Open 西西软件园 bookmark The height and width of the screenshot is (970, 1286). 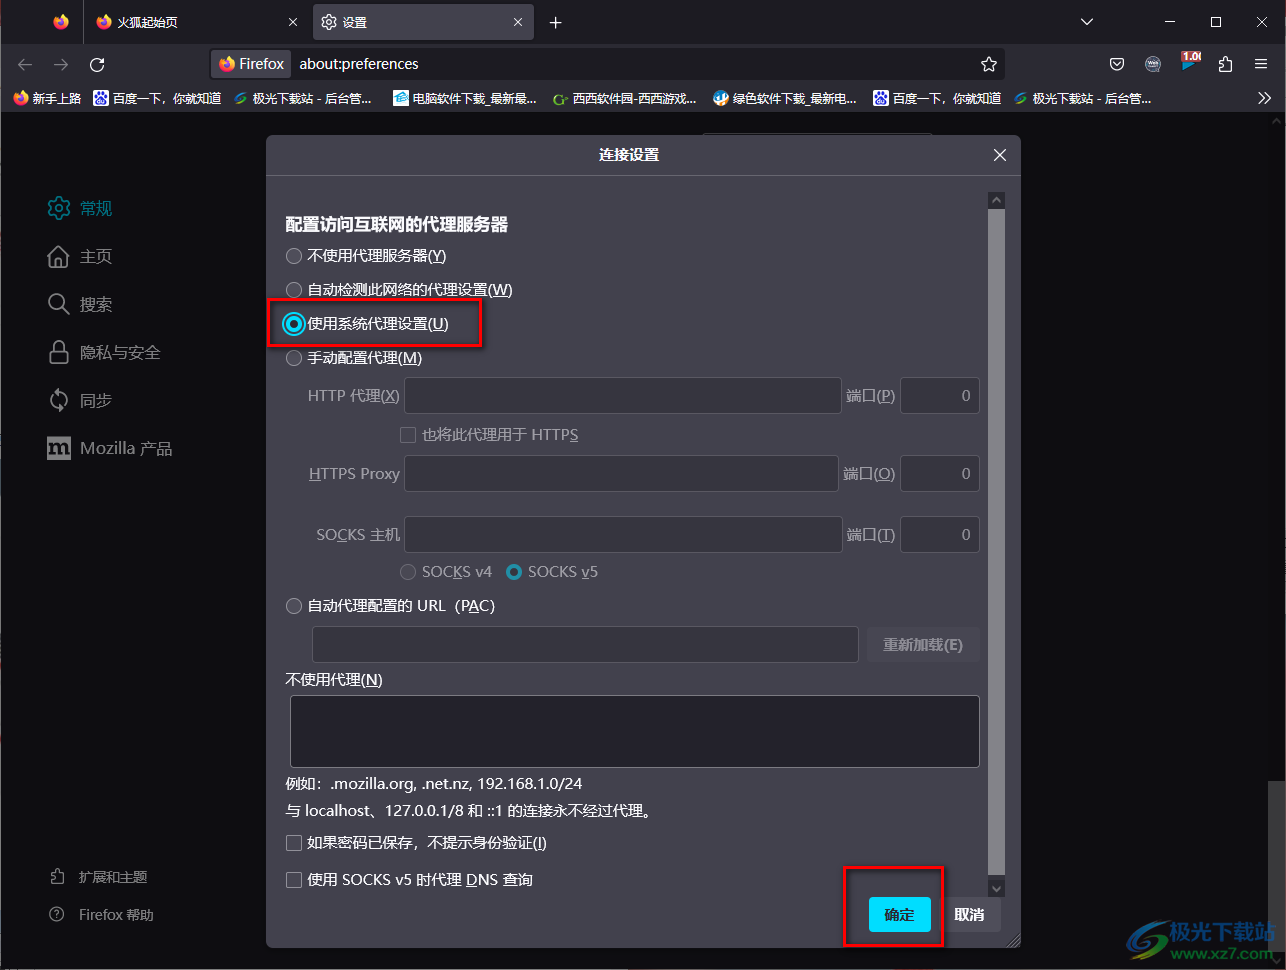625,98
